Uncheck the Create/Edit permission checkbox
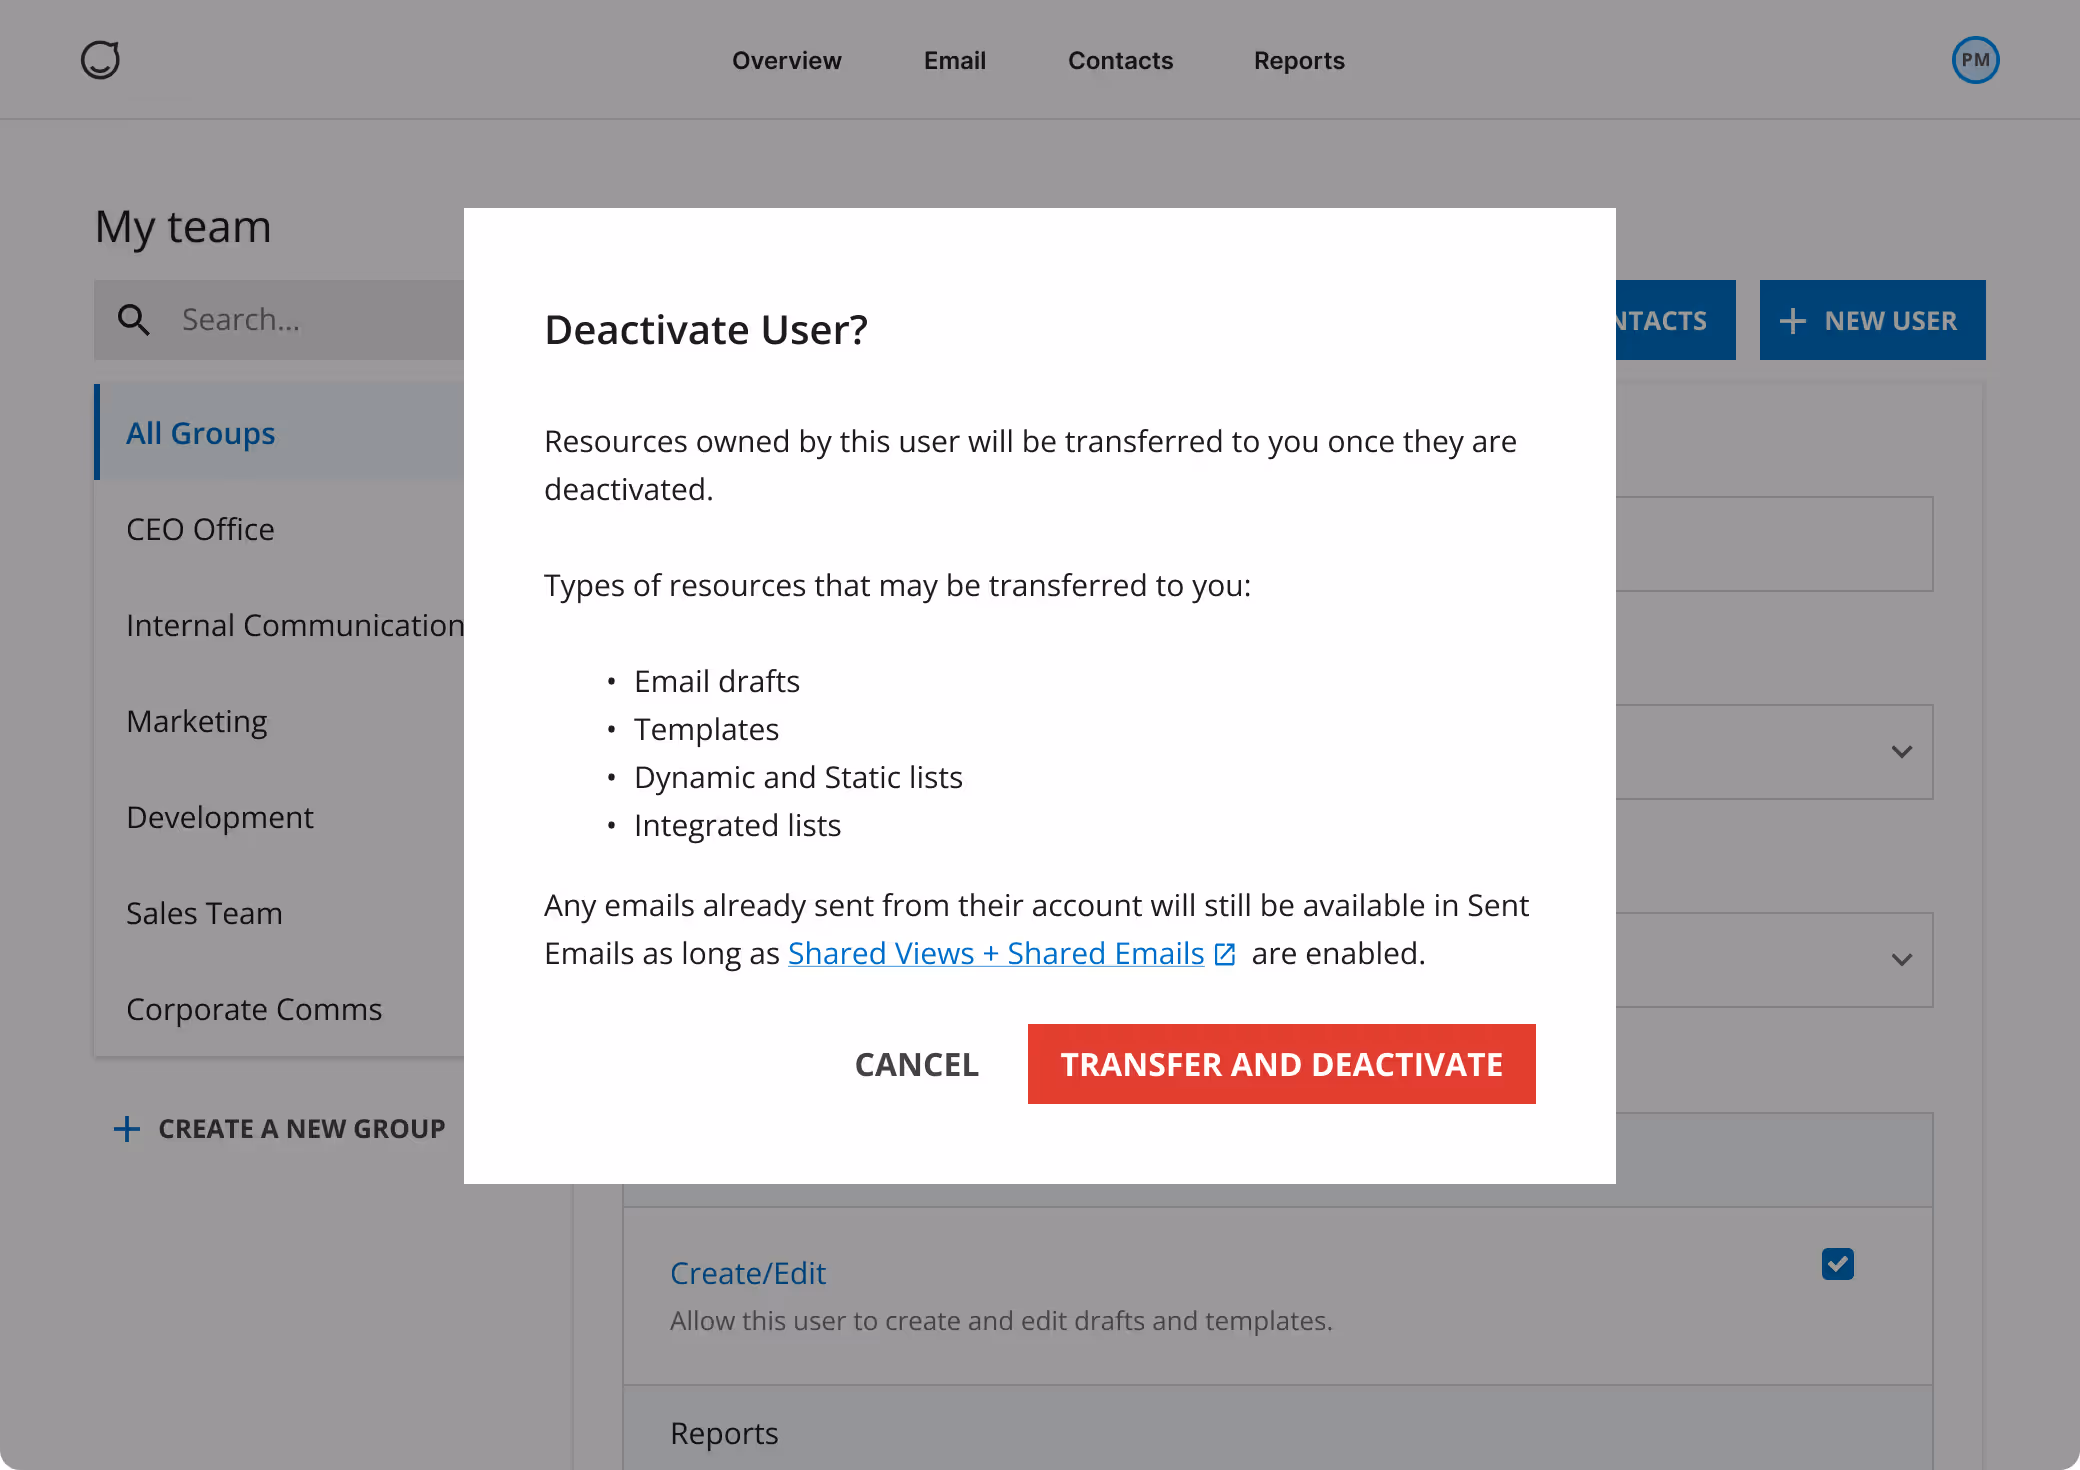The height and width of the screenshot is (1470, 2080). [1837, 1264]
